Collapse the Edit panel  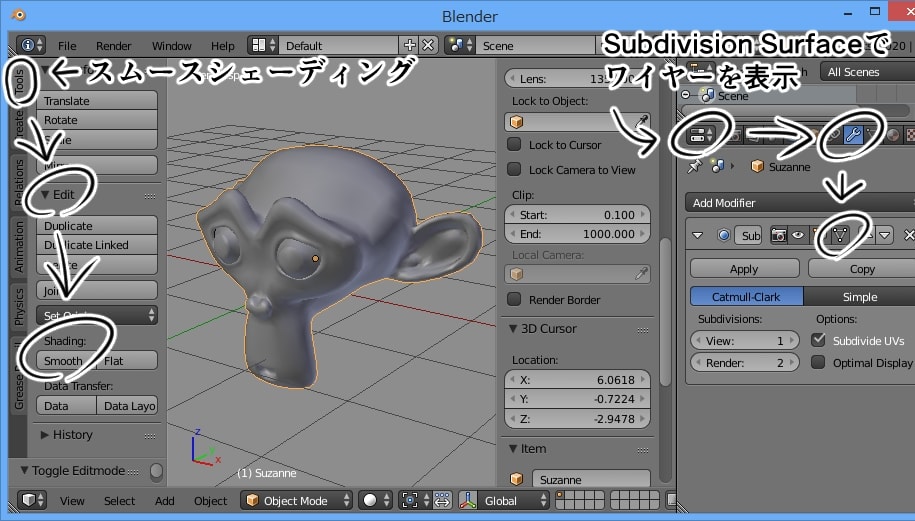(45, 194)
